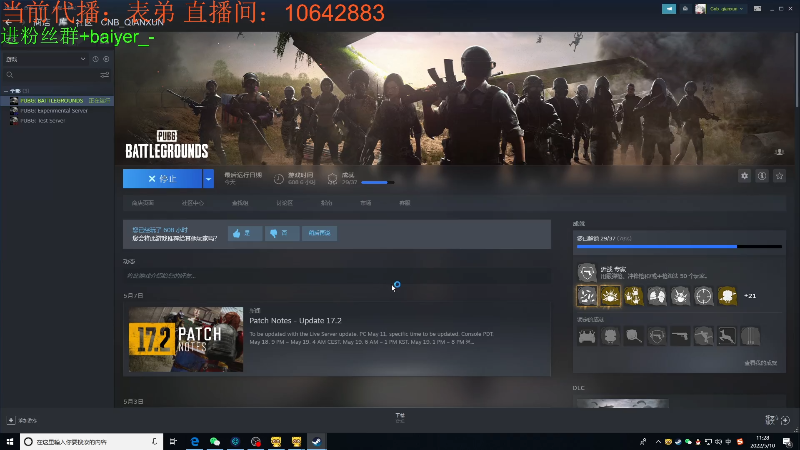Screen dimensions: 800x450
Task: Click the 17.2 Patch Notes thumbnail
Action: [x=186, y=339]
